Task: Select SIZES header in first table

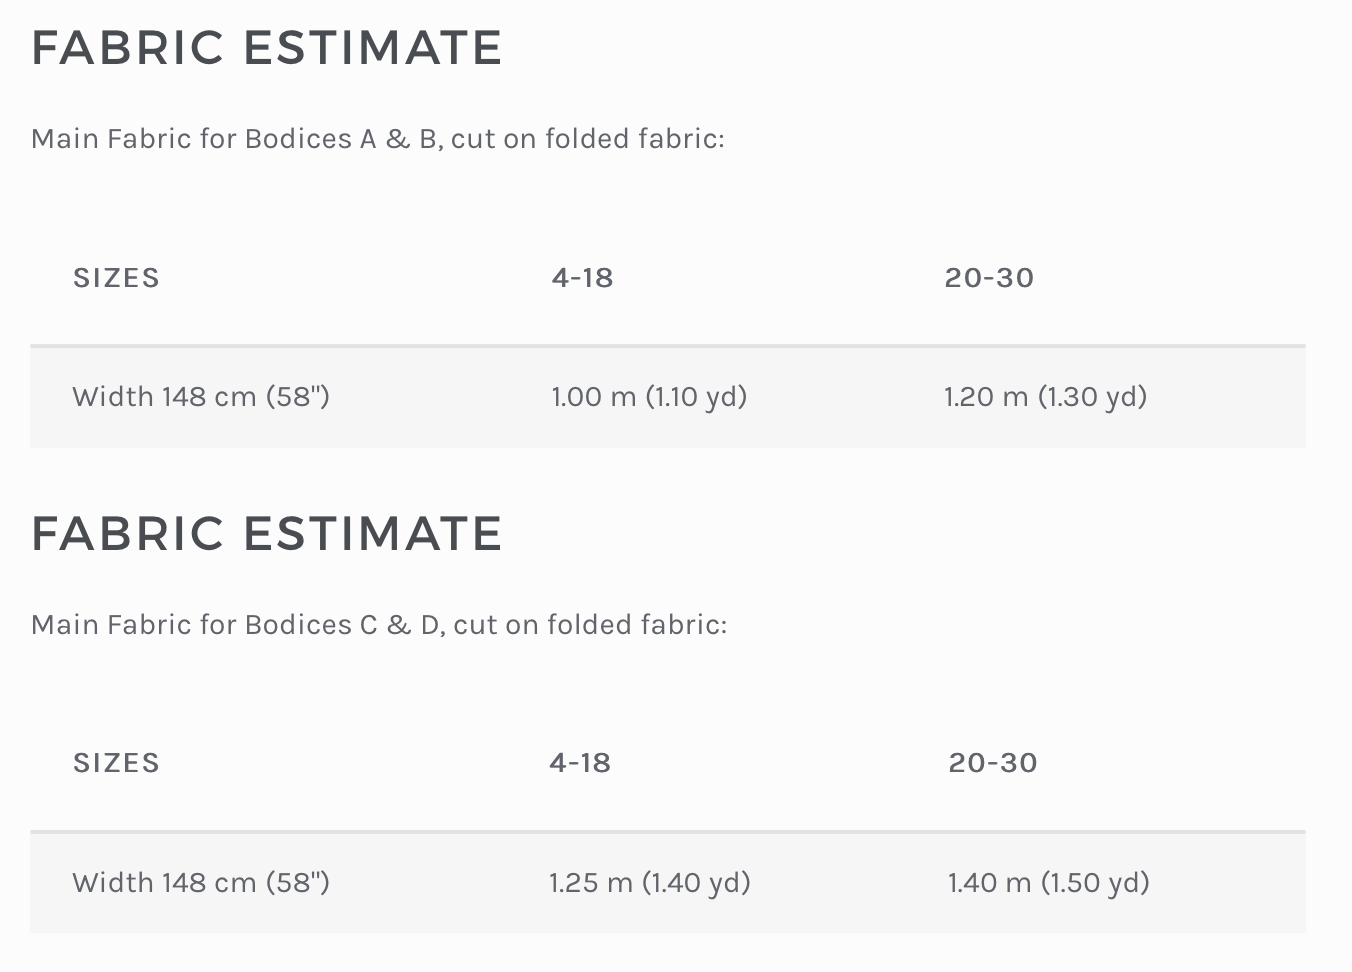Action: [116, 278]
